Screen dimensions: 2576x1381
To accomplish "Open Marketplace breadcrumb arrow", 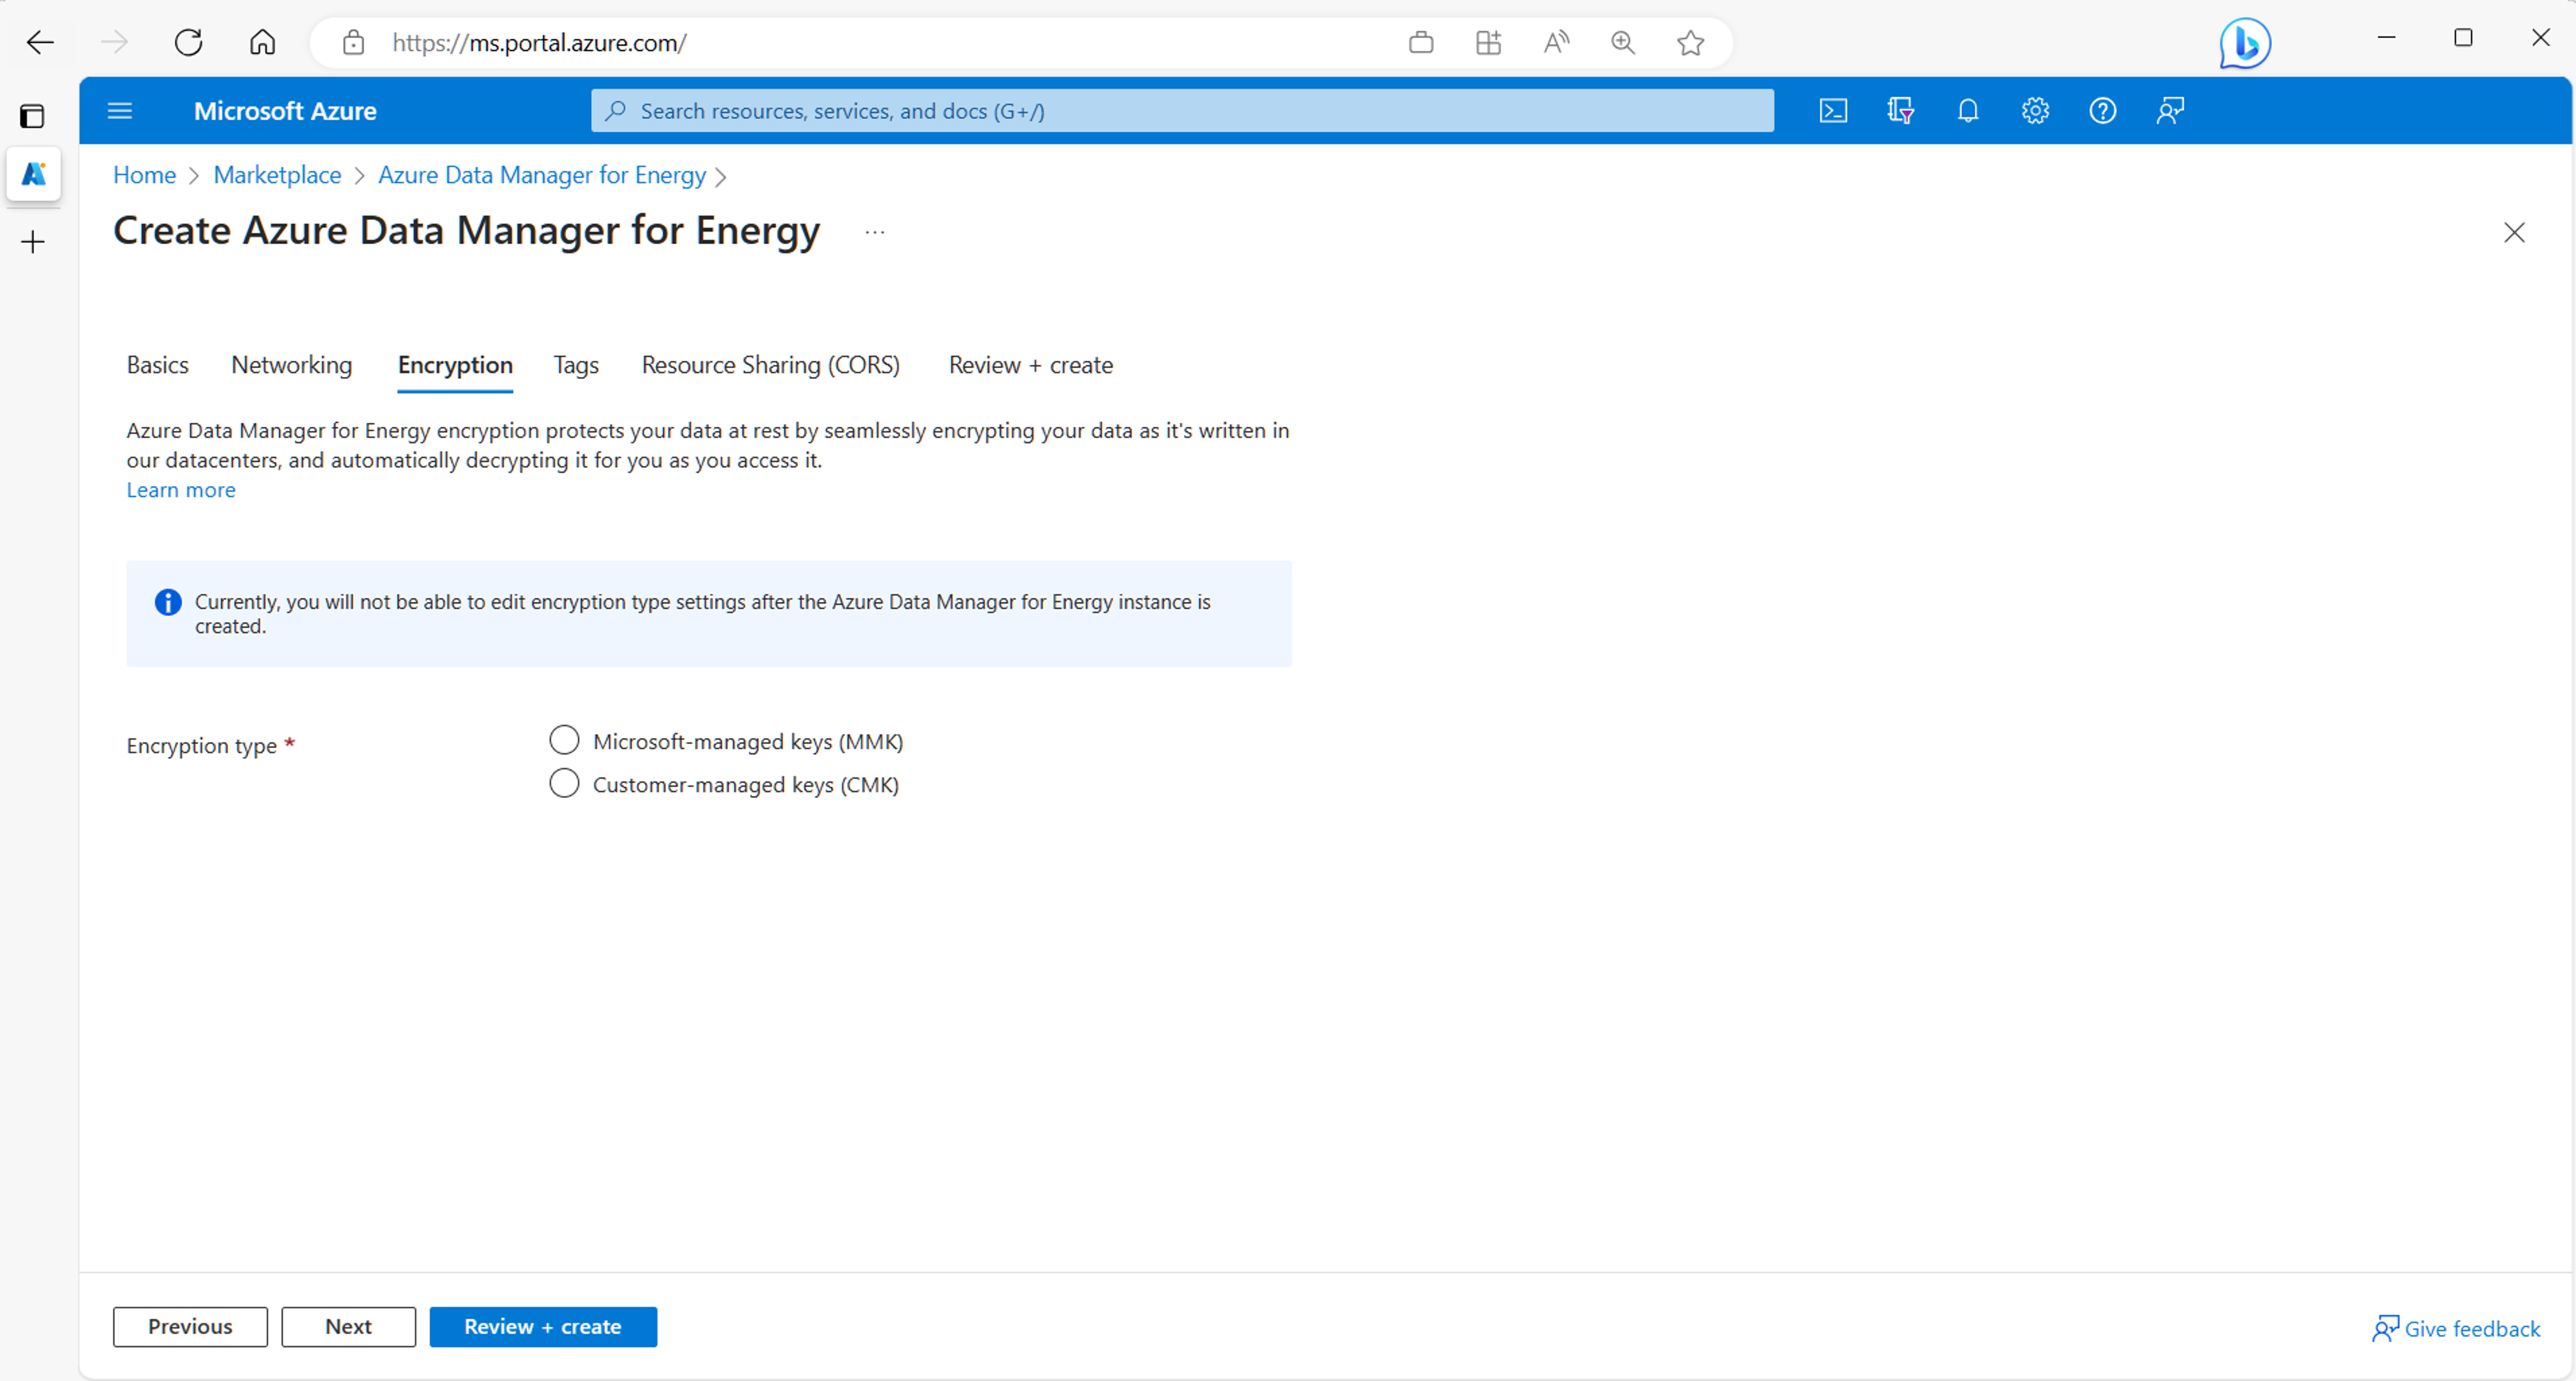I will pyautogui.click(x=360, y=176).
